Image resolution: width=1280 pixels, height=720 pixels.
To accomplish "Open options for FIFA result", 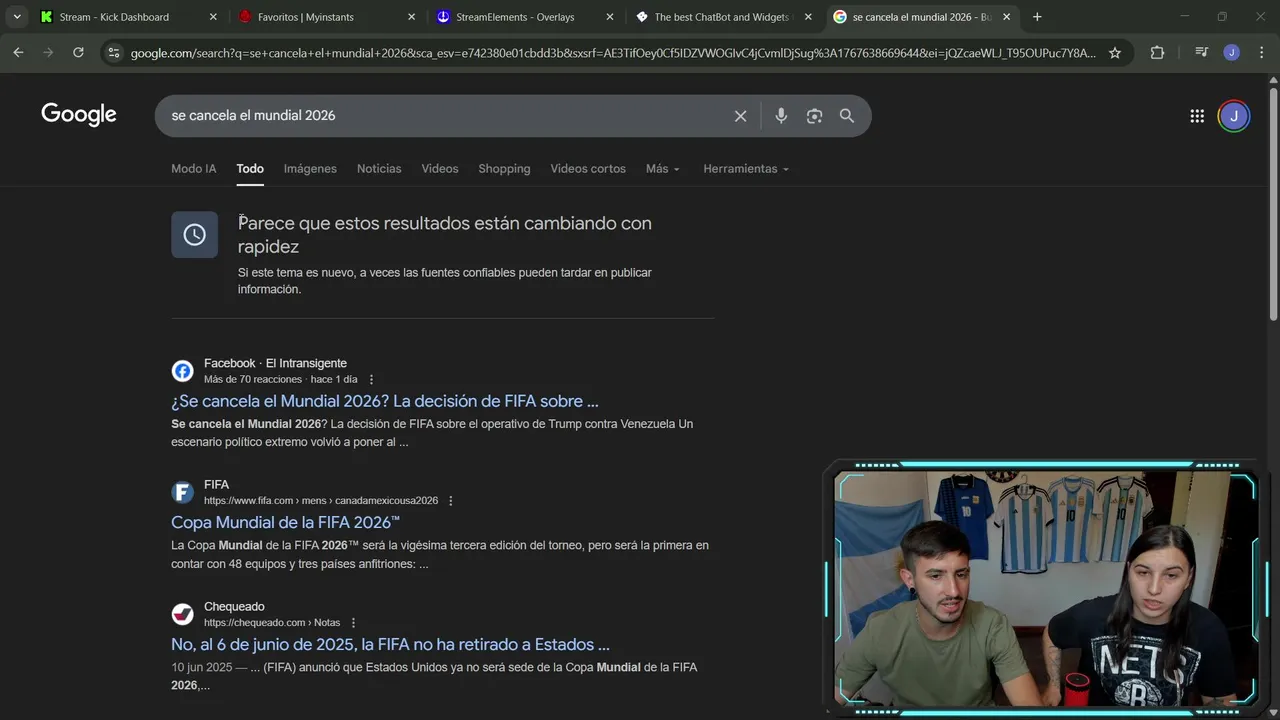I will [450, 501].
